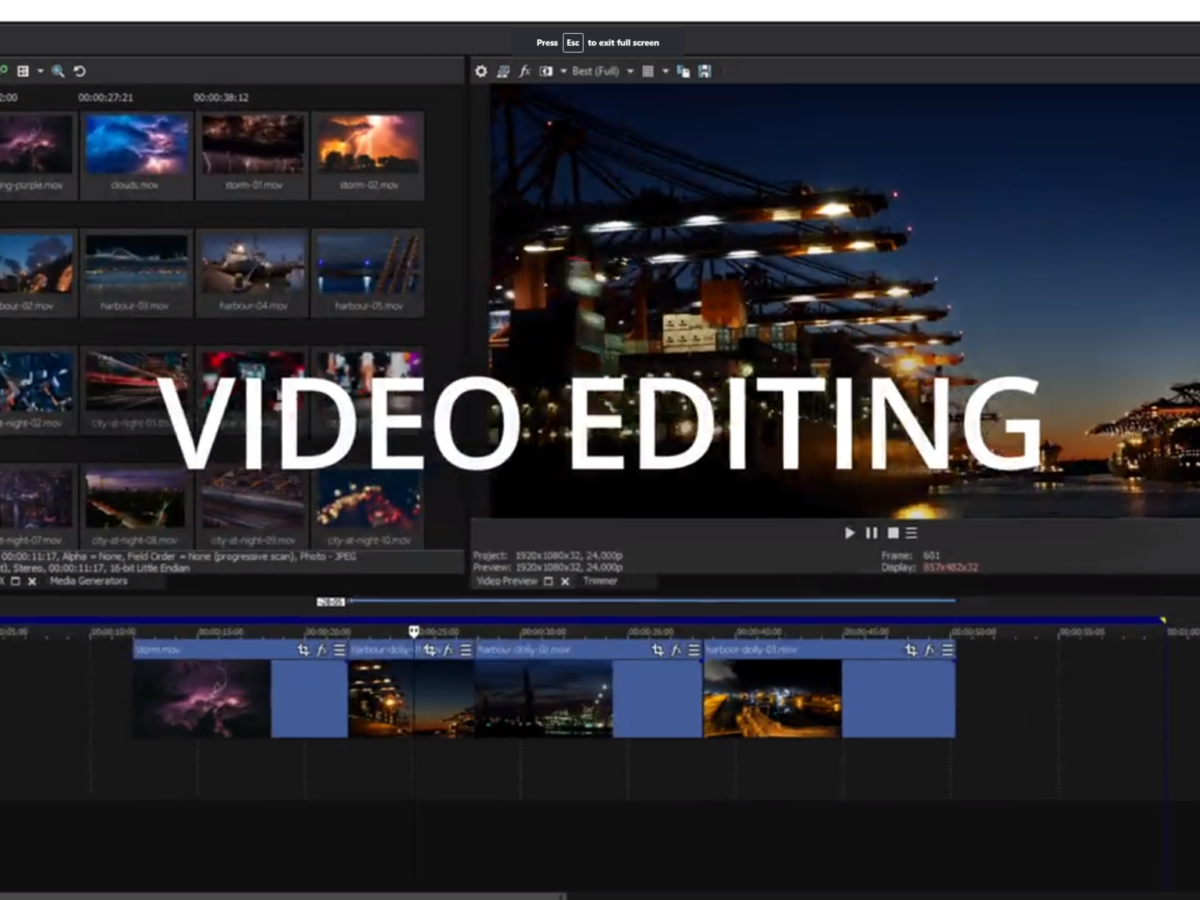Save preview snapshot to file
Image resolution: width=1200 pixels, height=900 pixels.
(x=705, y=71)
